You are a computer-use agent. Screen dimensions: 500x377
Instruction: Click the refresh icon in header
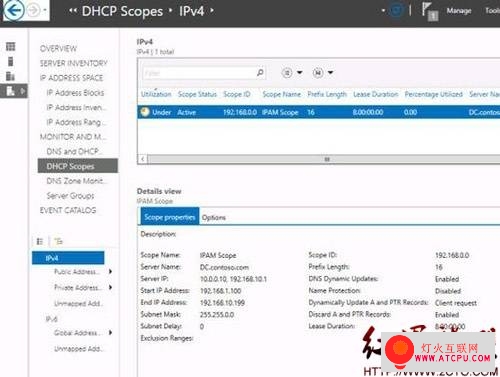(396, 11)
